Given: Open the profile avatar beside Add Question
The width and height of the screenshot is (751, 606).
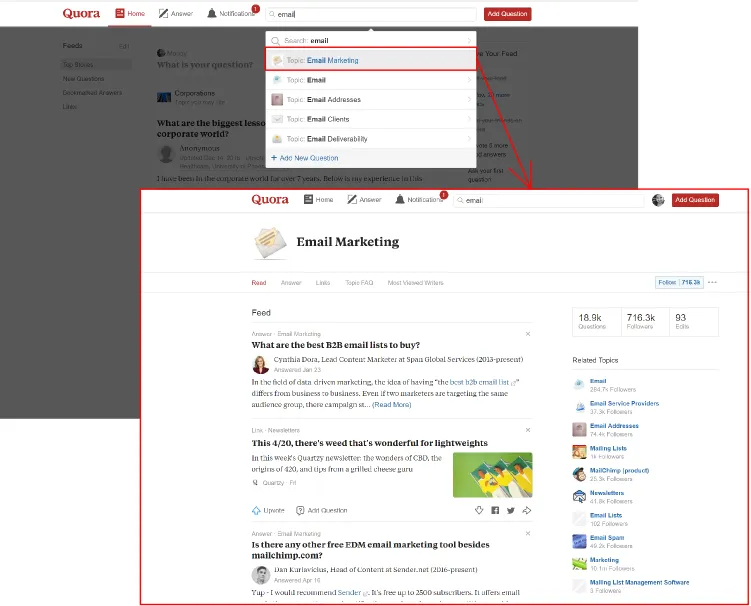Looking at the screenshot, I should [x=658, y=200].
